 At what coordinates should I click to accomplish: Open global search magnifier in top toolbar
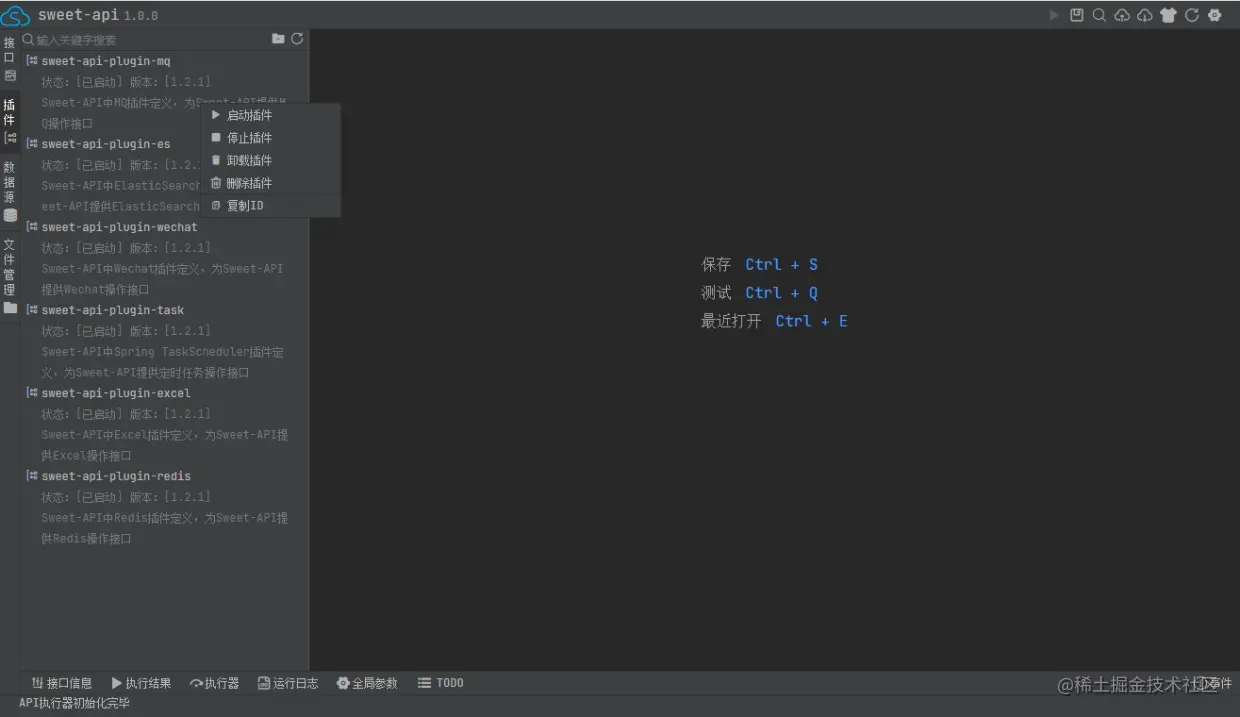click(1099, 15)
